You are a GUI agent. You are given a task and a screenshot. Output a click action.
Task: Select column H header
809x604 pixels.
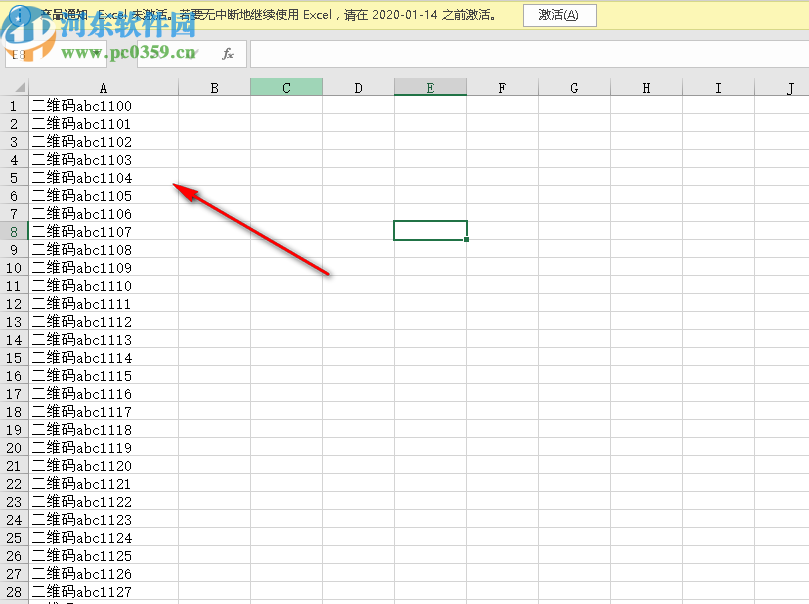tap(646, 87)
